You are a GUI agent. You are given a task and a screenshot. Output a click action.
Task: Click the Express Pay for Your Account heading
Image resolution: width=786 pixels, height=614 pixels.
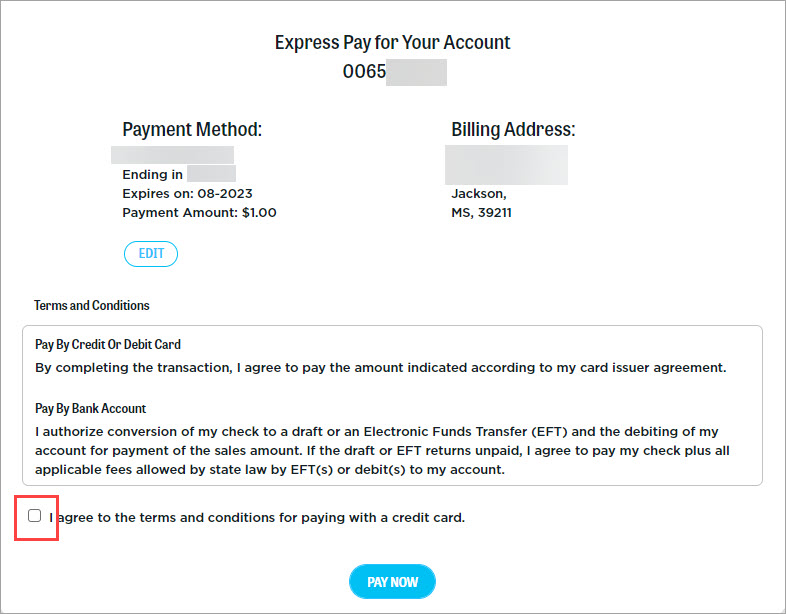click(x=393, y=43)
